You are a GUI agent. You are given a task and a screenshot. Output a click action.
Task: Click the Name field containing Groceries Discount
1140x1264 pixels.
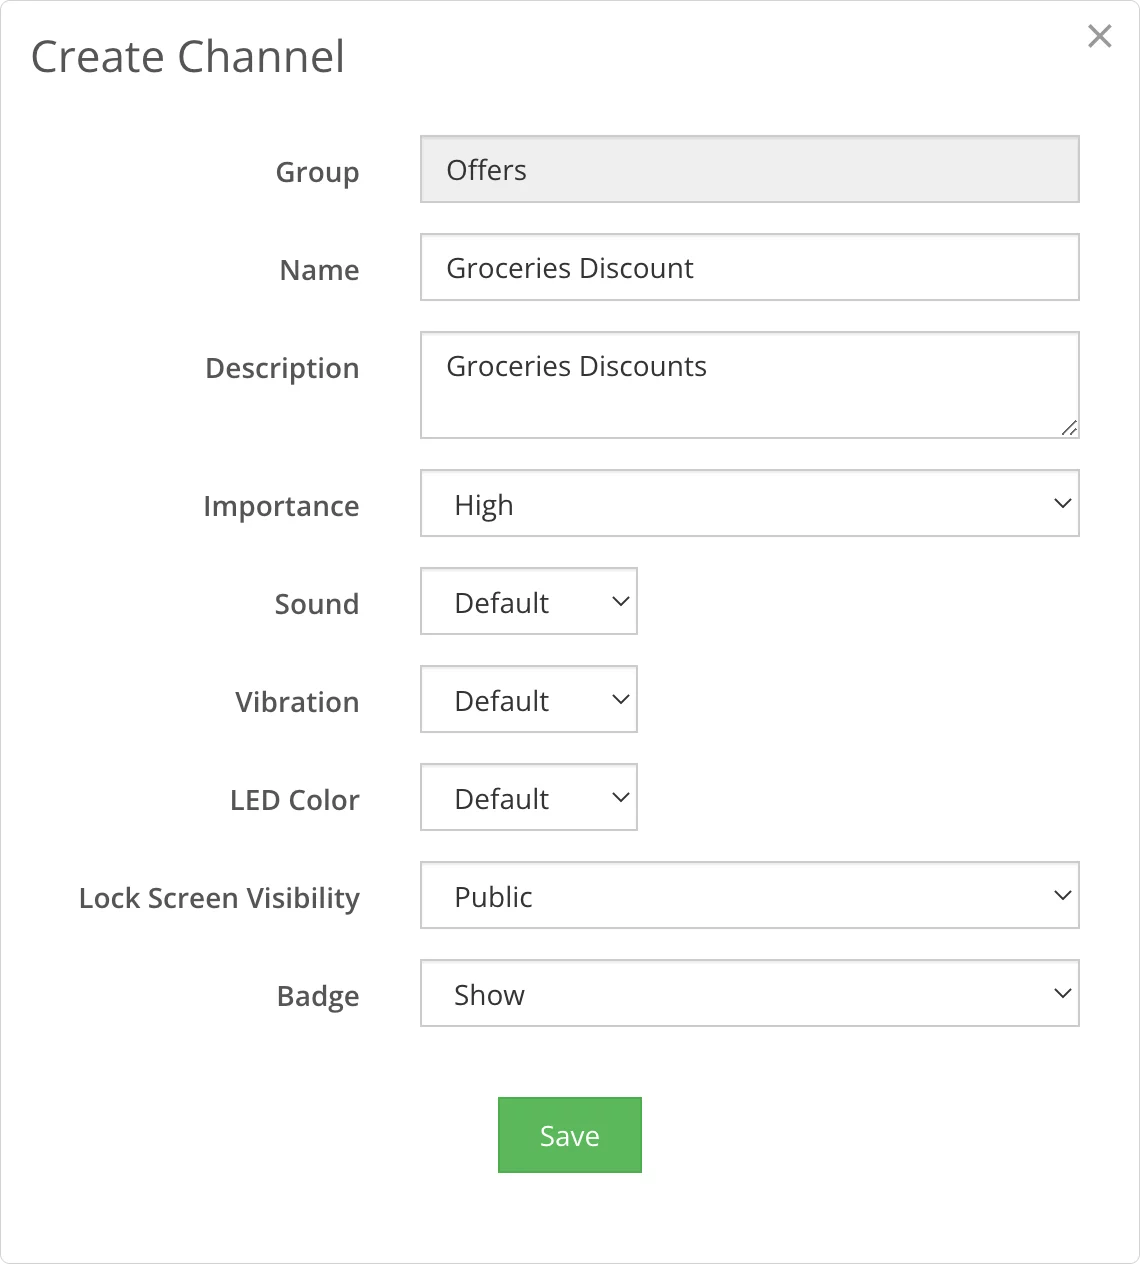coord(749,267)
